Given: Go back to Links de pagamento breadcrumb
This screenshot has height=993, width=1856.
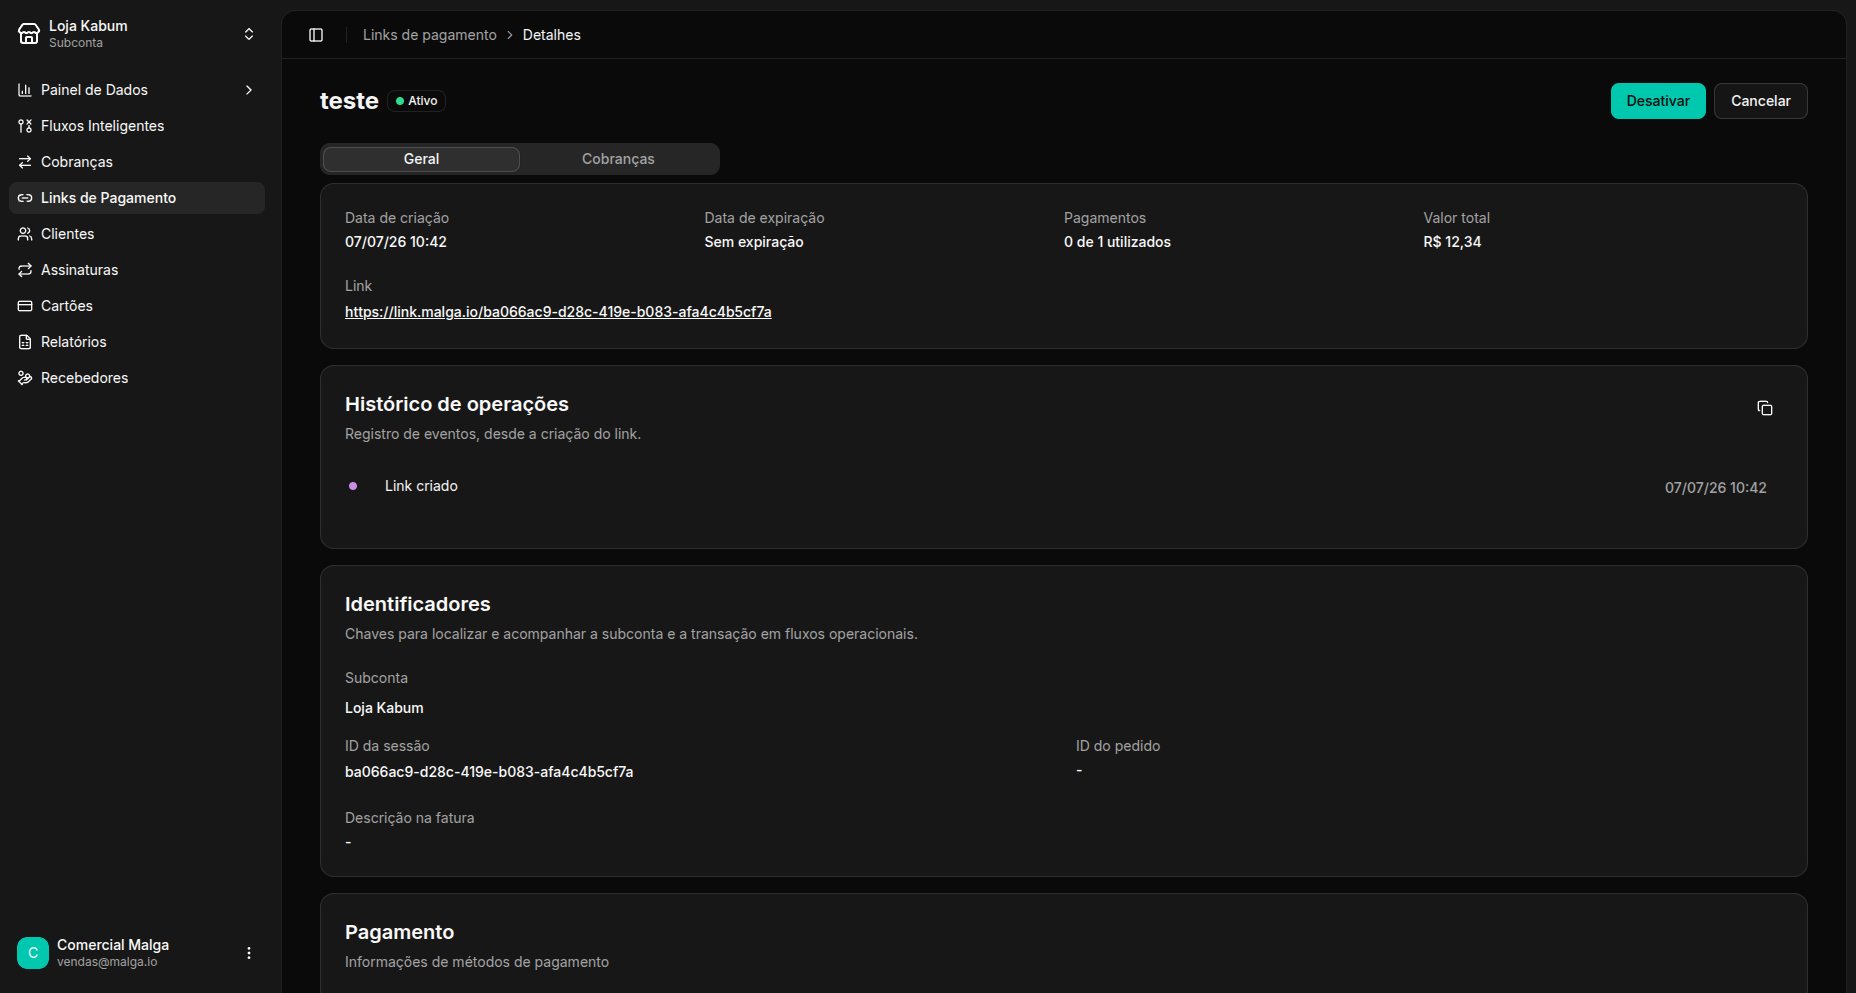Looking at the screenshot, I should (430, 35).
